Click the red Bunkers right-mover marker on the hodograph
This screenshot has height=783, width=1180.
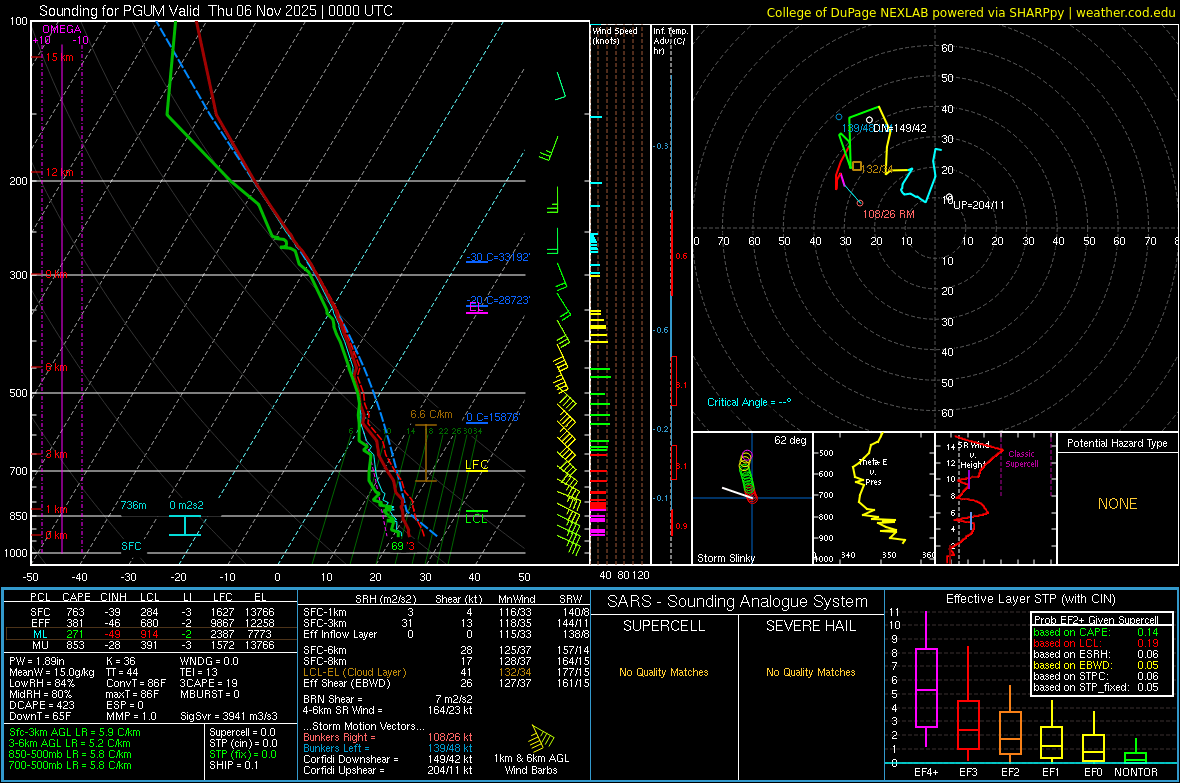[x=860, y=203]
